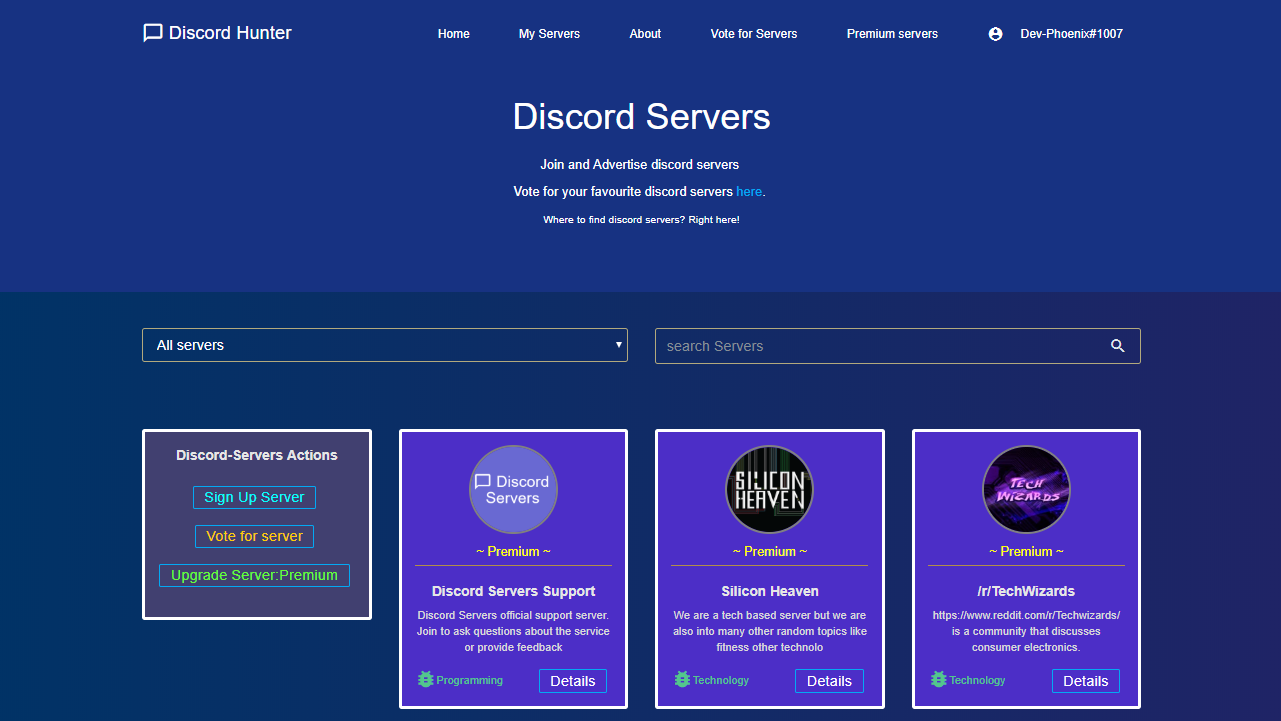Click the Vote for server button
The image size is (1281, 721).
pos(254,536)
